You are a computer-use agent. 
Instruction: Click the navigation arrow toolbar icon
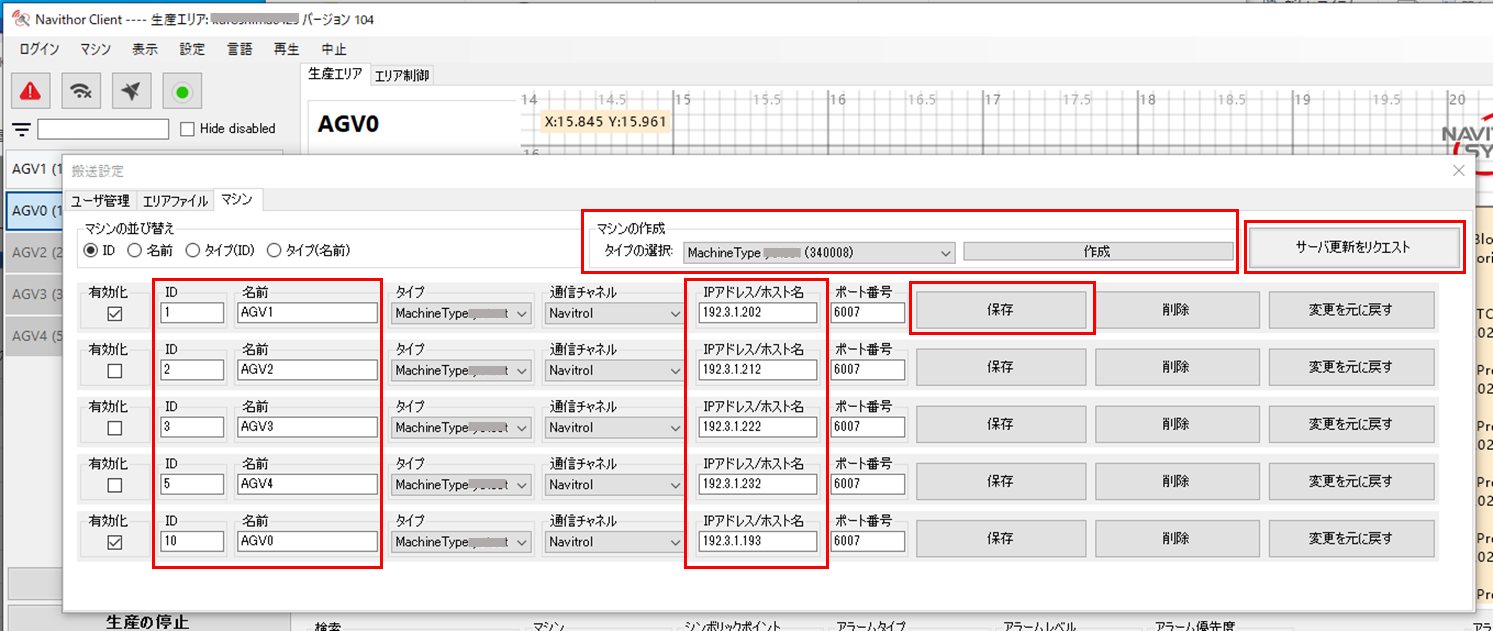[132, 91]
